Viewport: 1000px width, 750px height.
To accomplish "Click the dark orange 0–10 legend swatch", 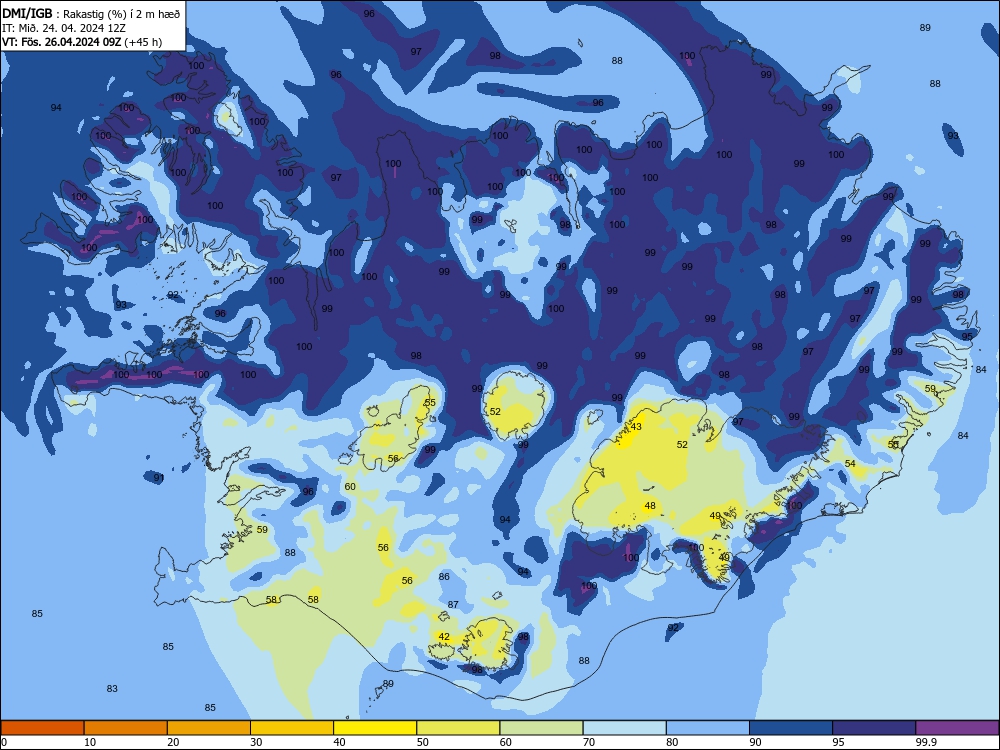I will [x=42, y=728].
